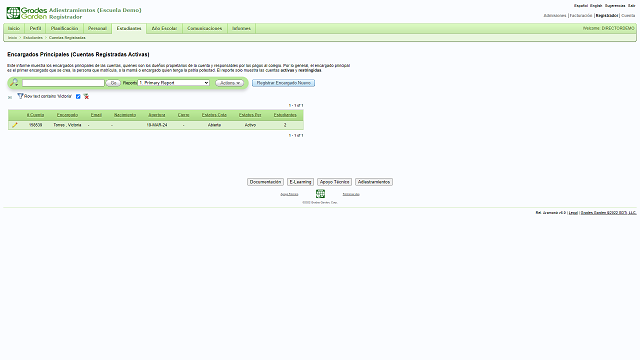Sort by the Nacimiento column header
This screenshot has height=360, width=640.
pos(125,115)
